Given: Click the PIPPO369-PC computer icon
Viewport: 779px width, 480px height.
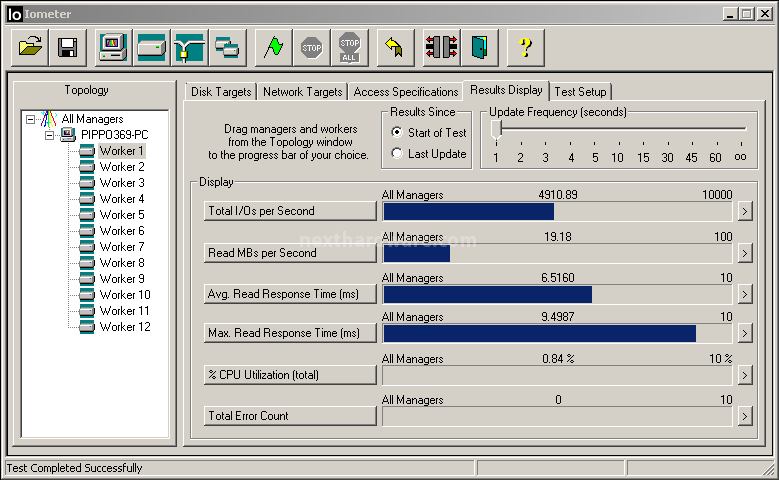Looking at the screenshot, I should pyautogui.click(x=68, y=135).
